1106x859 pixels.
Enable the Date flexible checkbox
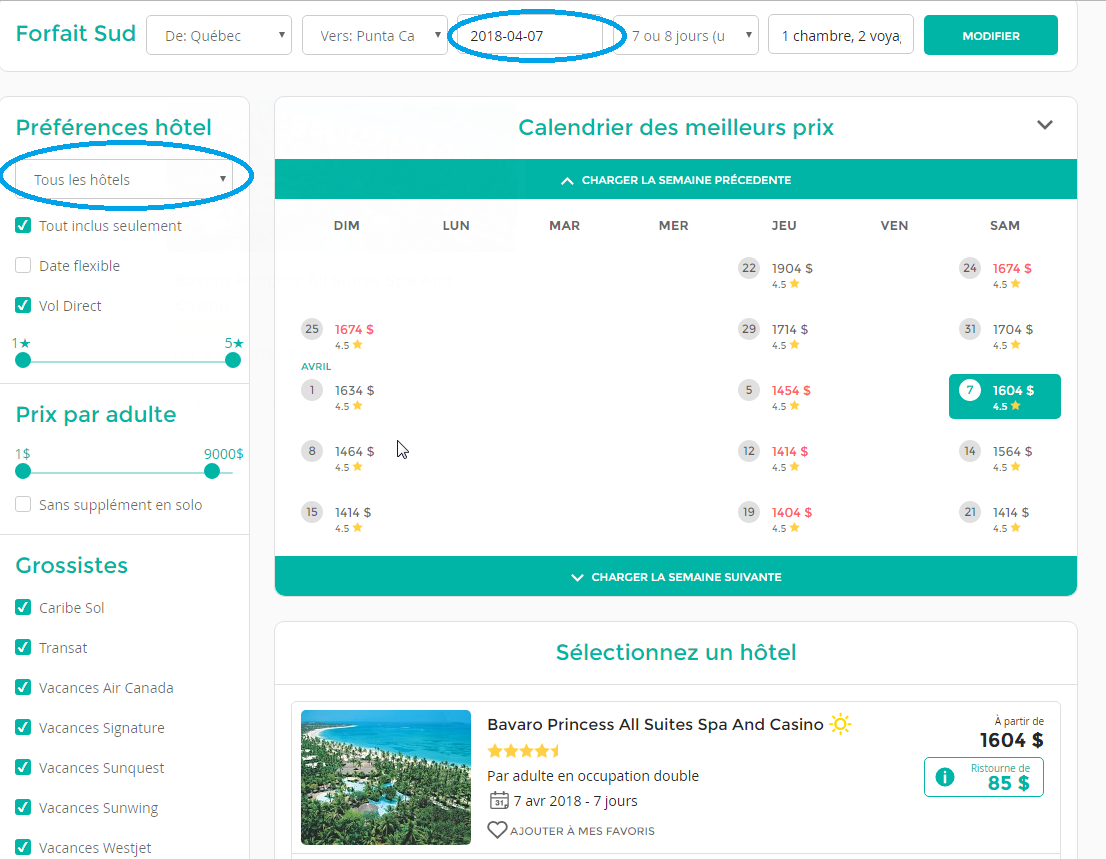click(23, 265)
